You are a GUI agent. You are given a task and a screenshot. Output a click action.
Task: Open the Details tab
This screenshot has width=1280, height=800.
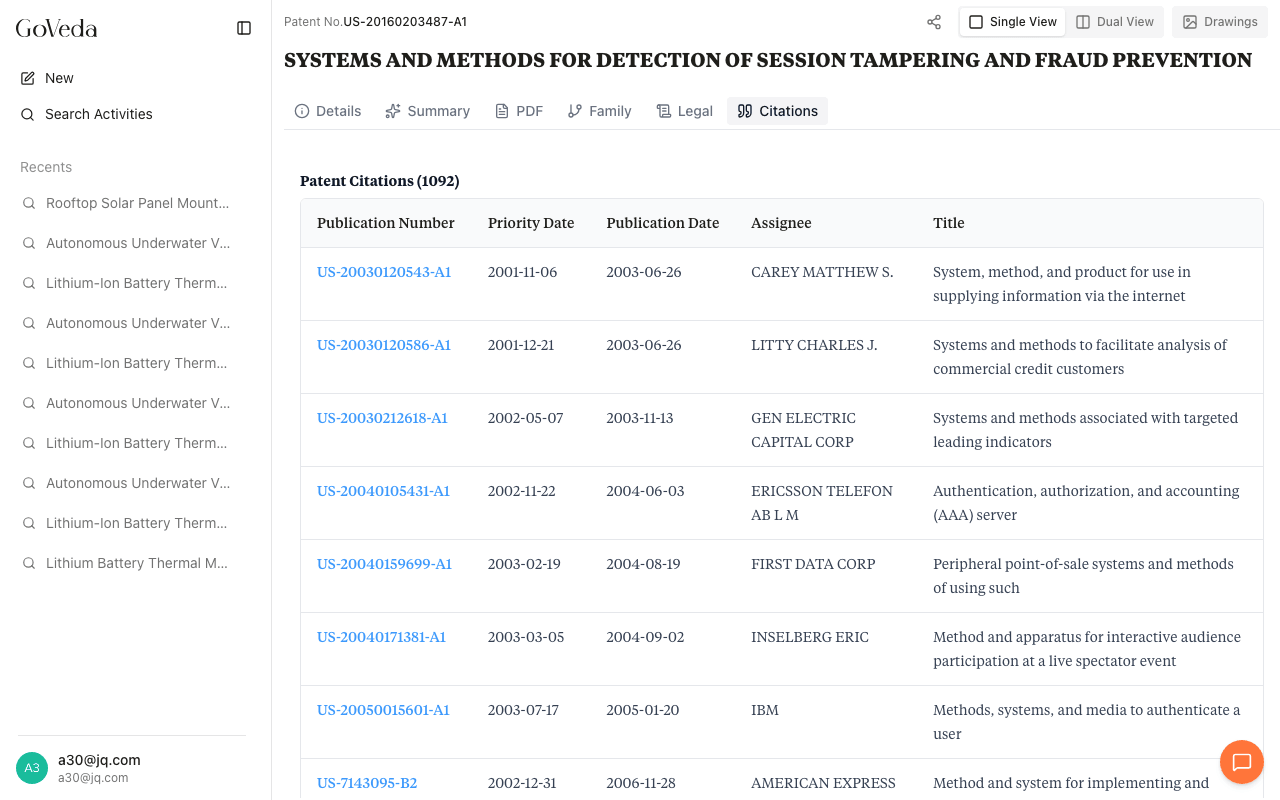(x=328, y=110)
